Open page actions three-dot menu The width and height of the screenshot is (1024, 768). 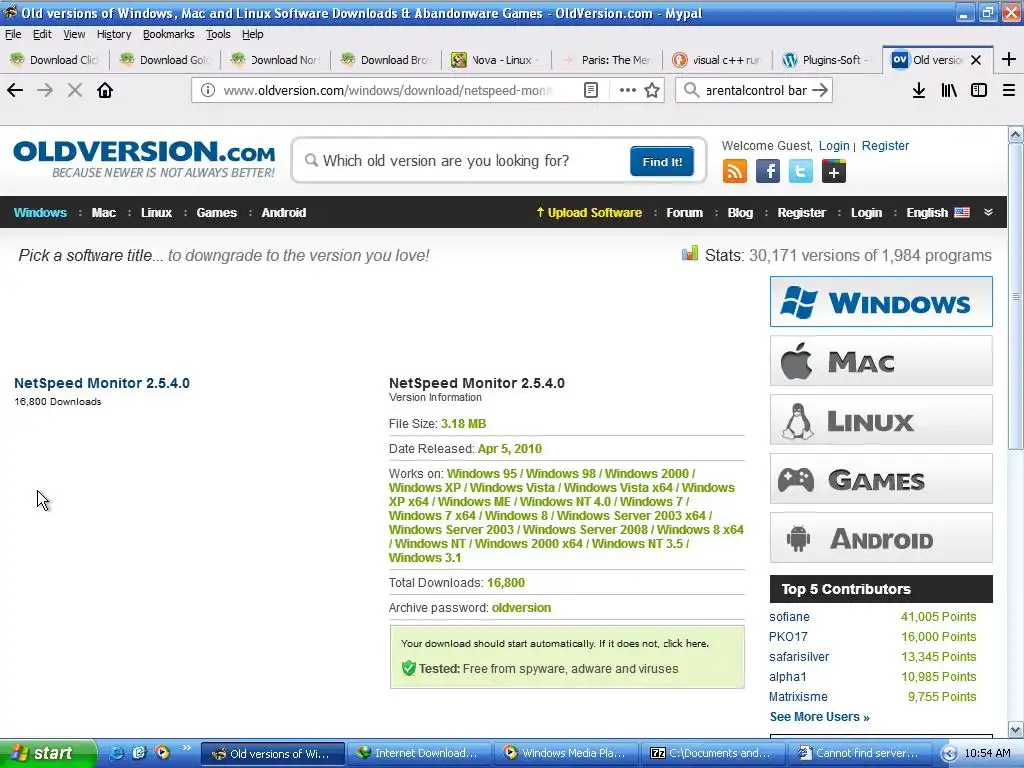pos(627,90)
